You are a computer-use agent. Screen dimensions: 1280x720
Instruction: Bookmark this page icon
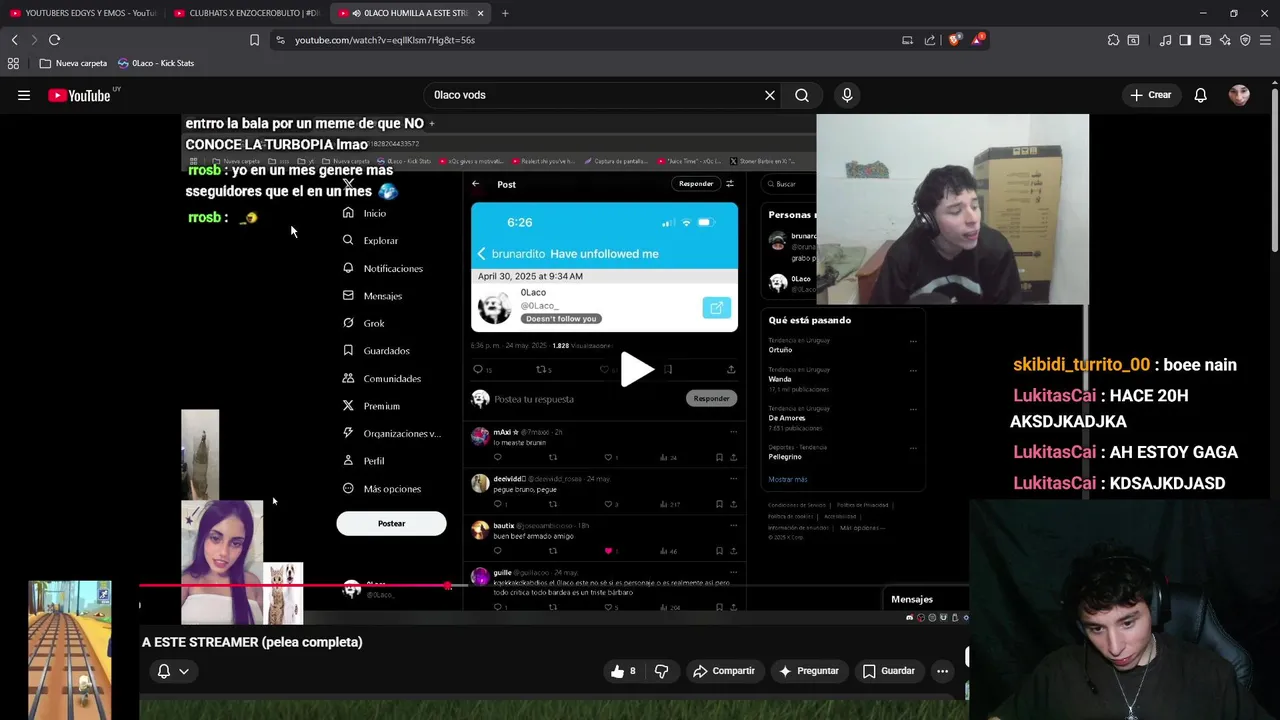[x=254, y=40]
